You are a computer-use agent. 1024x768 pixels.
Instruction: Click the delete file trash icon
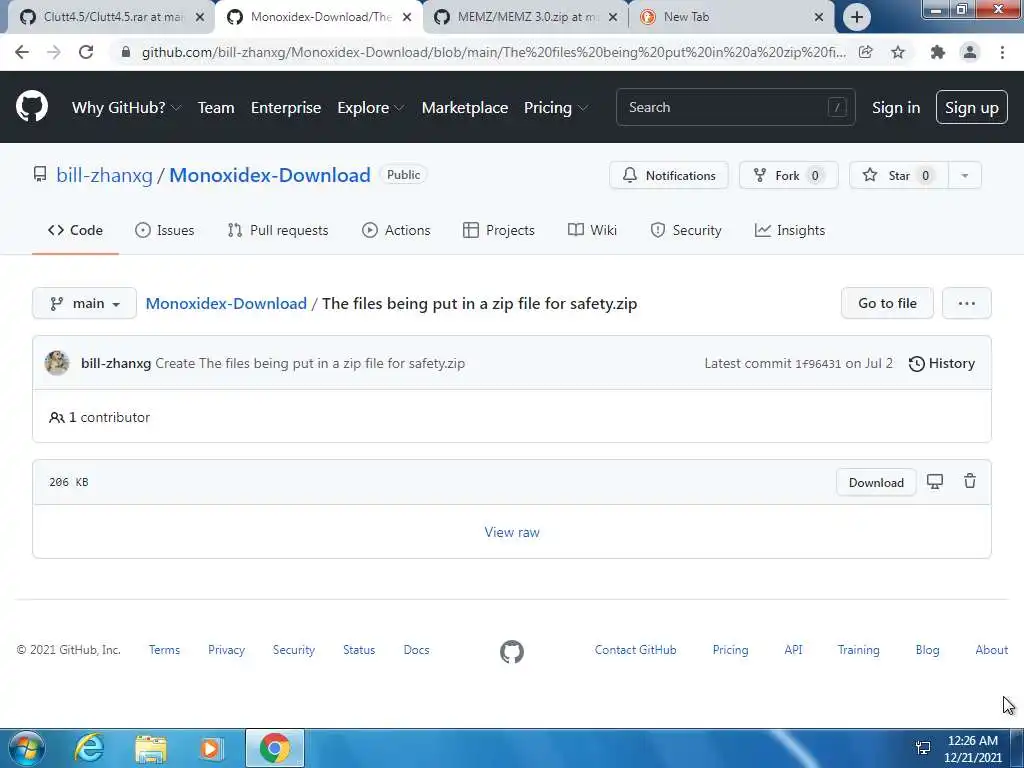(x=970, y=481)
